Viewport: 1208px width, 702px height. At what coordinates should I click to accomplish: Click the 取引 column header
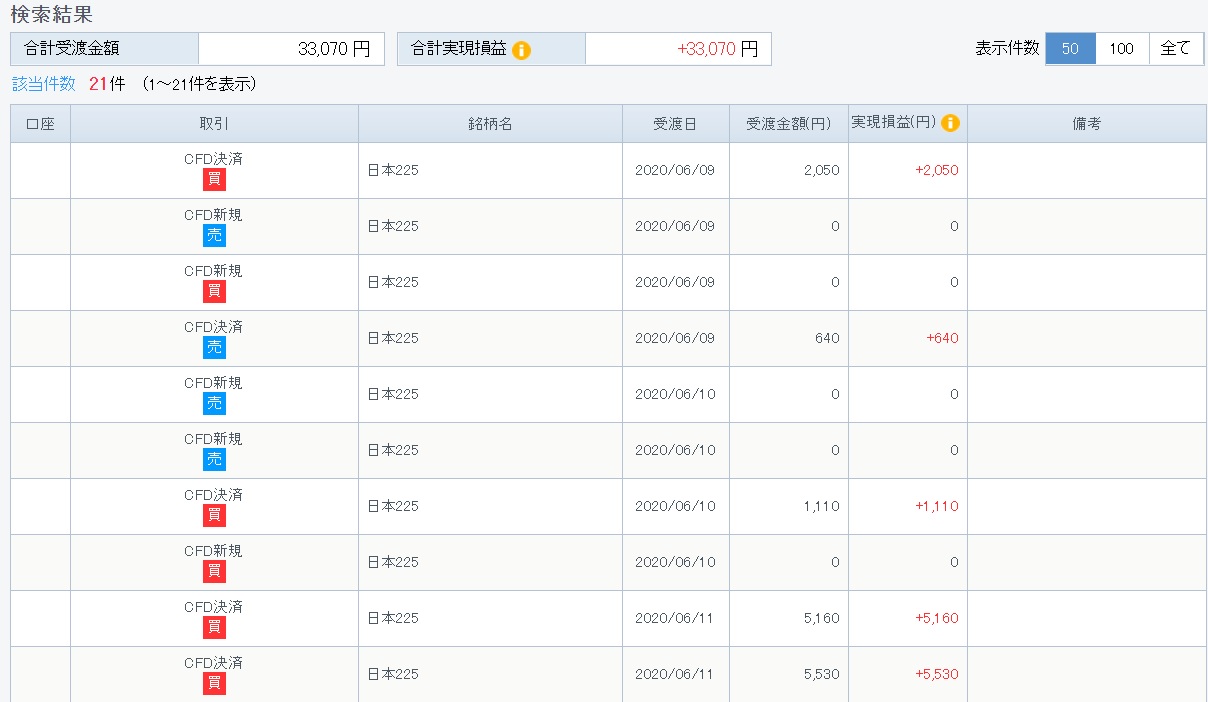[x=214, y=124]
